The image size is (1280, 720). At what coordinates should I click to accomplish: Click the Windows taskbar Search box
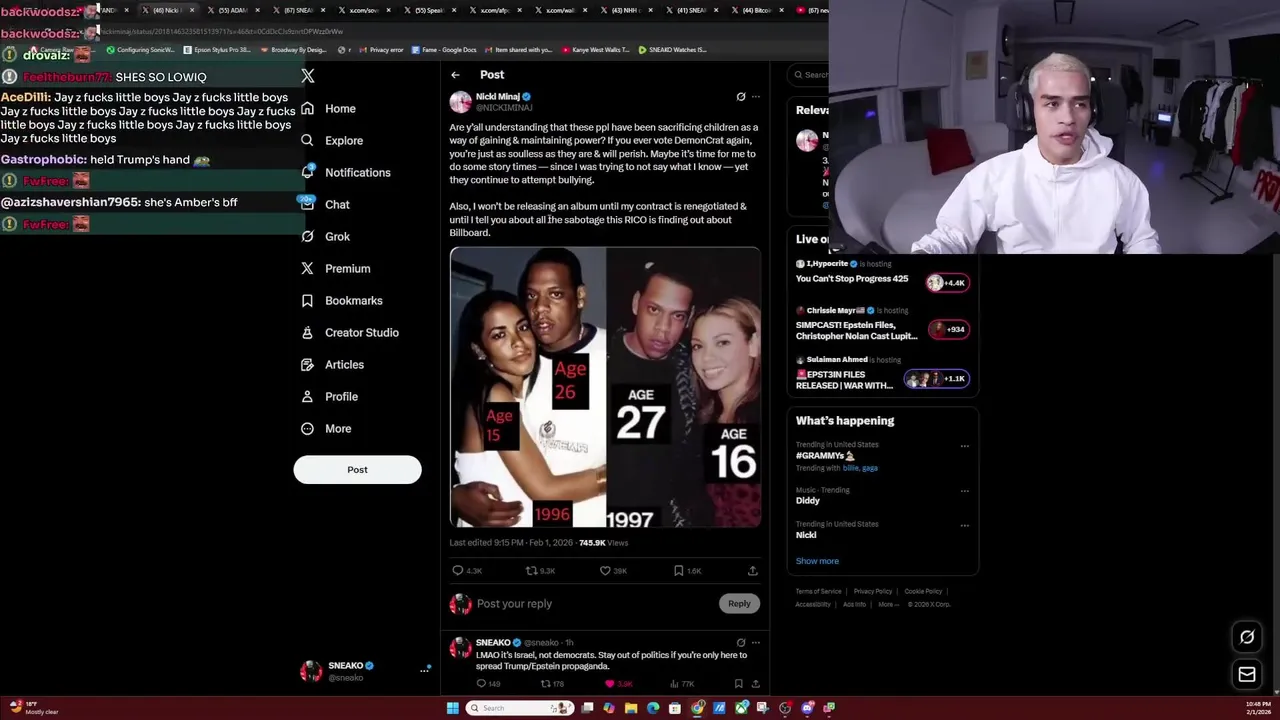click(518, 708)
